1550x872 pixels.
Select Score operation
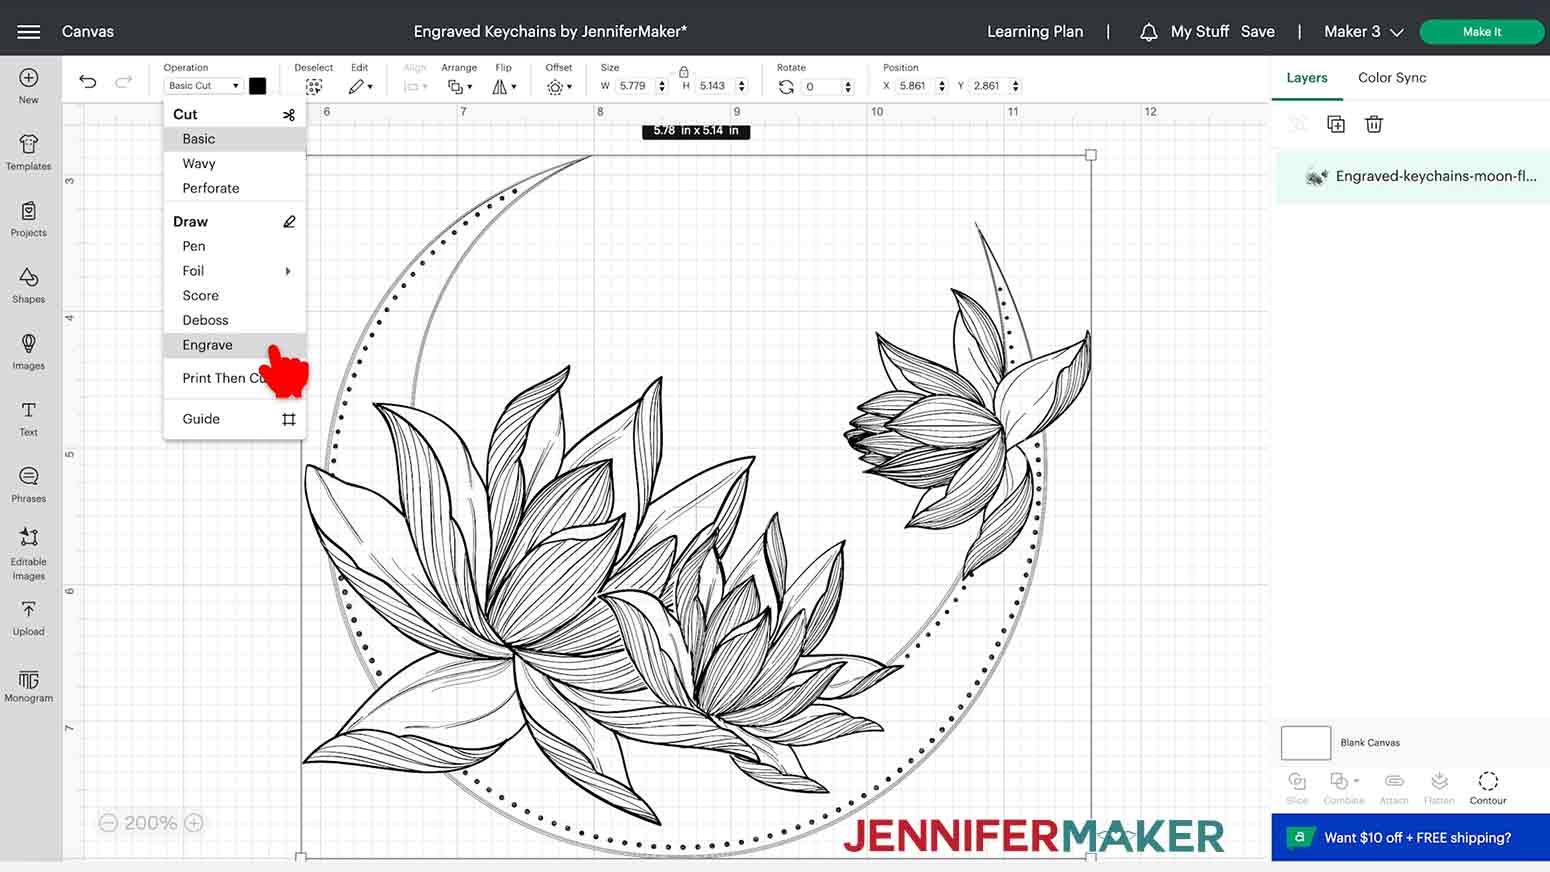coord(235,296)
